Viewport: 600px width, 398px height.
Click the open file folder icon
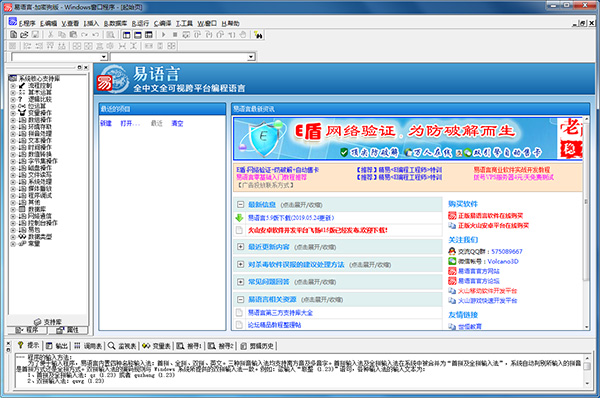(24, 35)
